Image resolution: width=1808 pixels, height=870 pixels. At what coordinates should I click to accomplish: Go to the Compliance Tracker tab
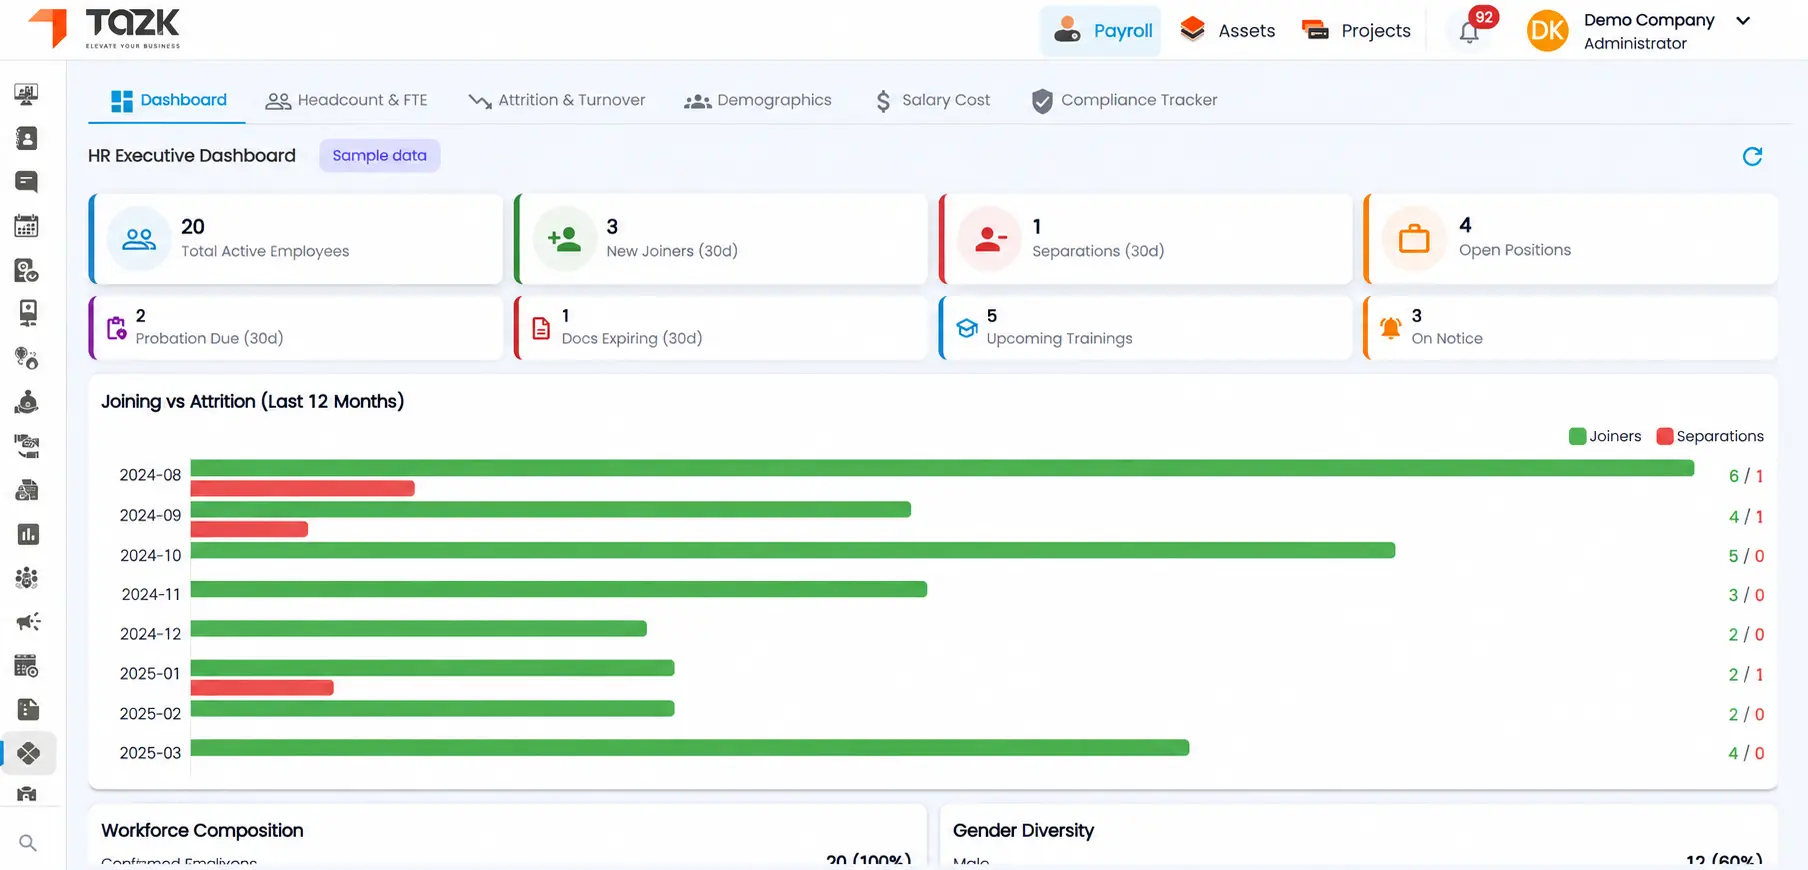(1124, 100)
